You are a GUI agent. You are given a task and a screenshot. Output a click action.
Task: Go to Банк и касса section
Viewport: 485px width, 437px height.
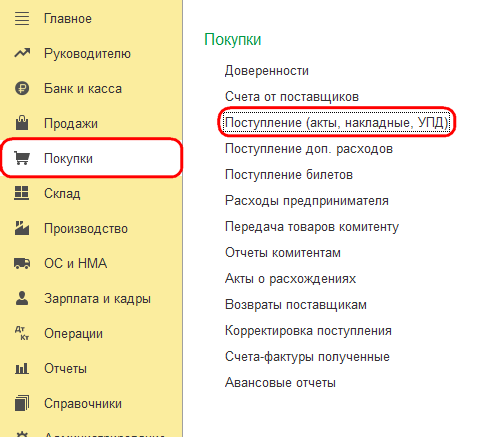83,89
